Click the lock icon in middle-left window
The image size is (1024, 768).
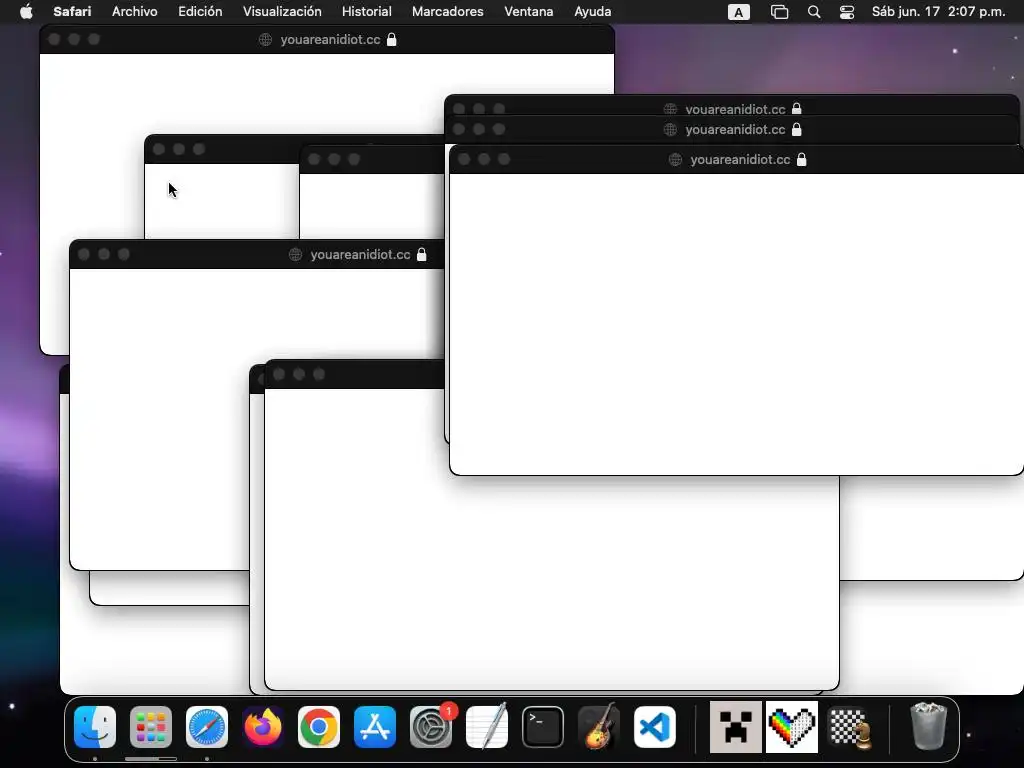click(x=422, y=255)
